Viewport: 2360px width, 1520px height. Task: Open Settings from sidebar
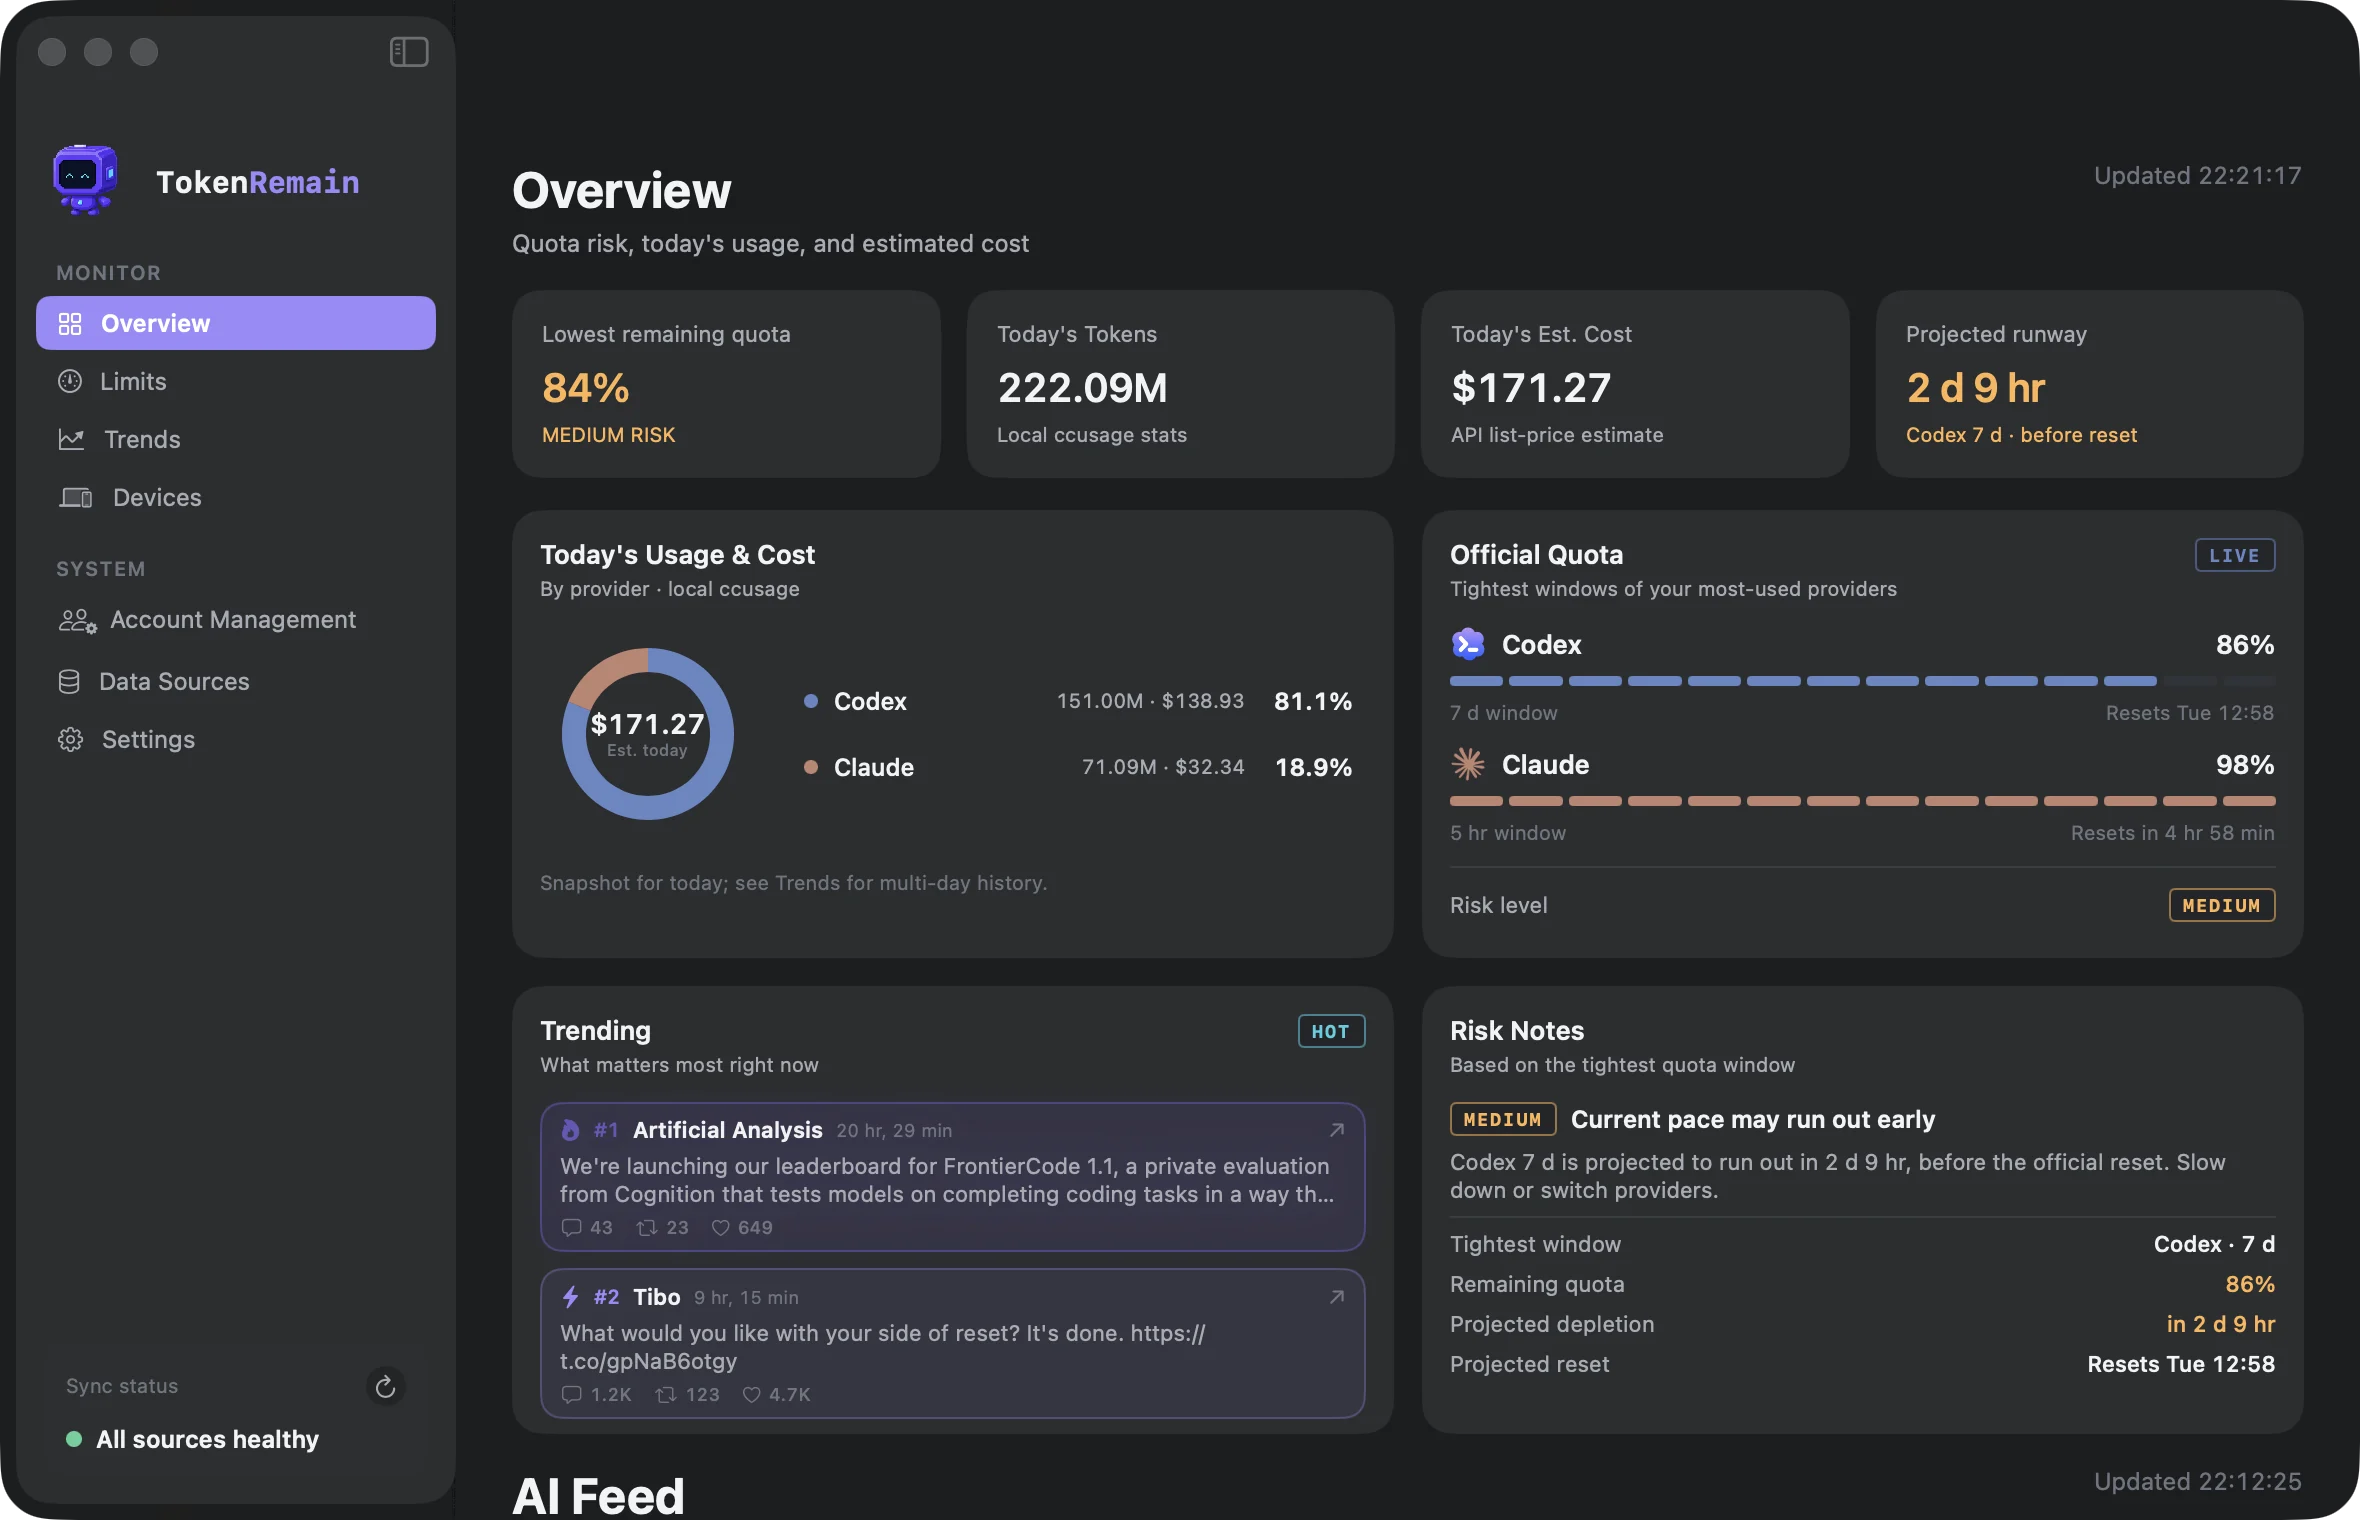[x=236, y=739]
